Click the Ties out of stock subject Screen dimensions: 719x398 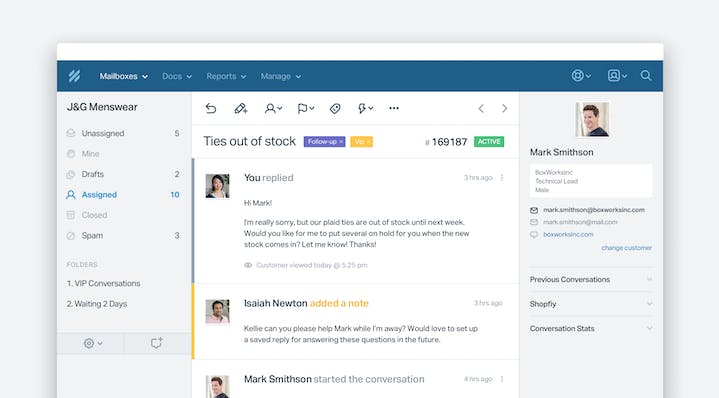tap(249, 141)
